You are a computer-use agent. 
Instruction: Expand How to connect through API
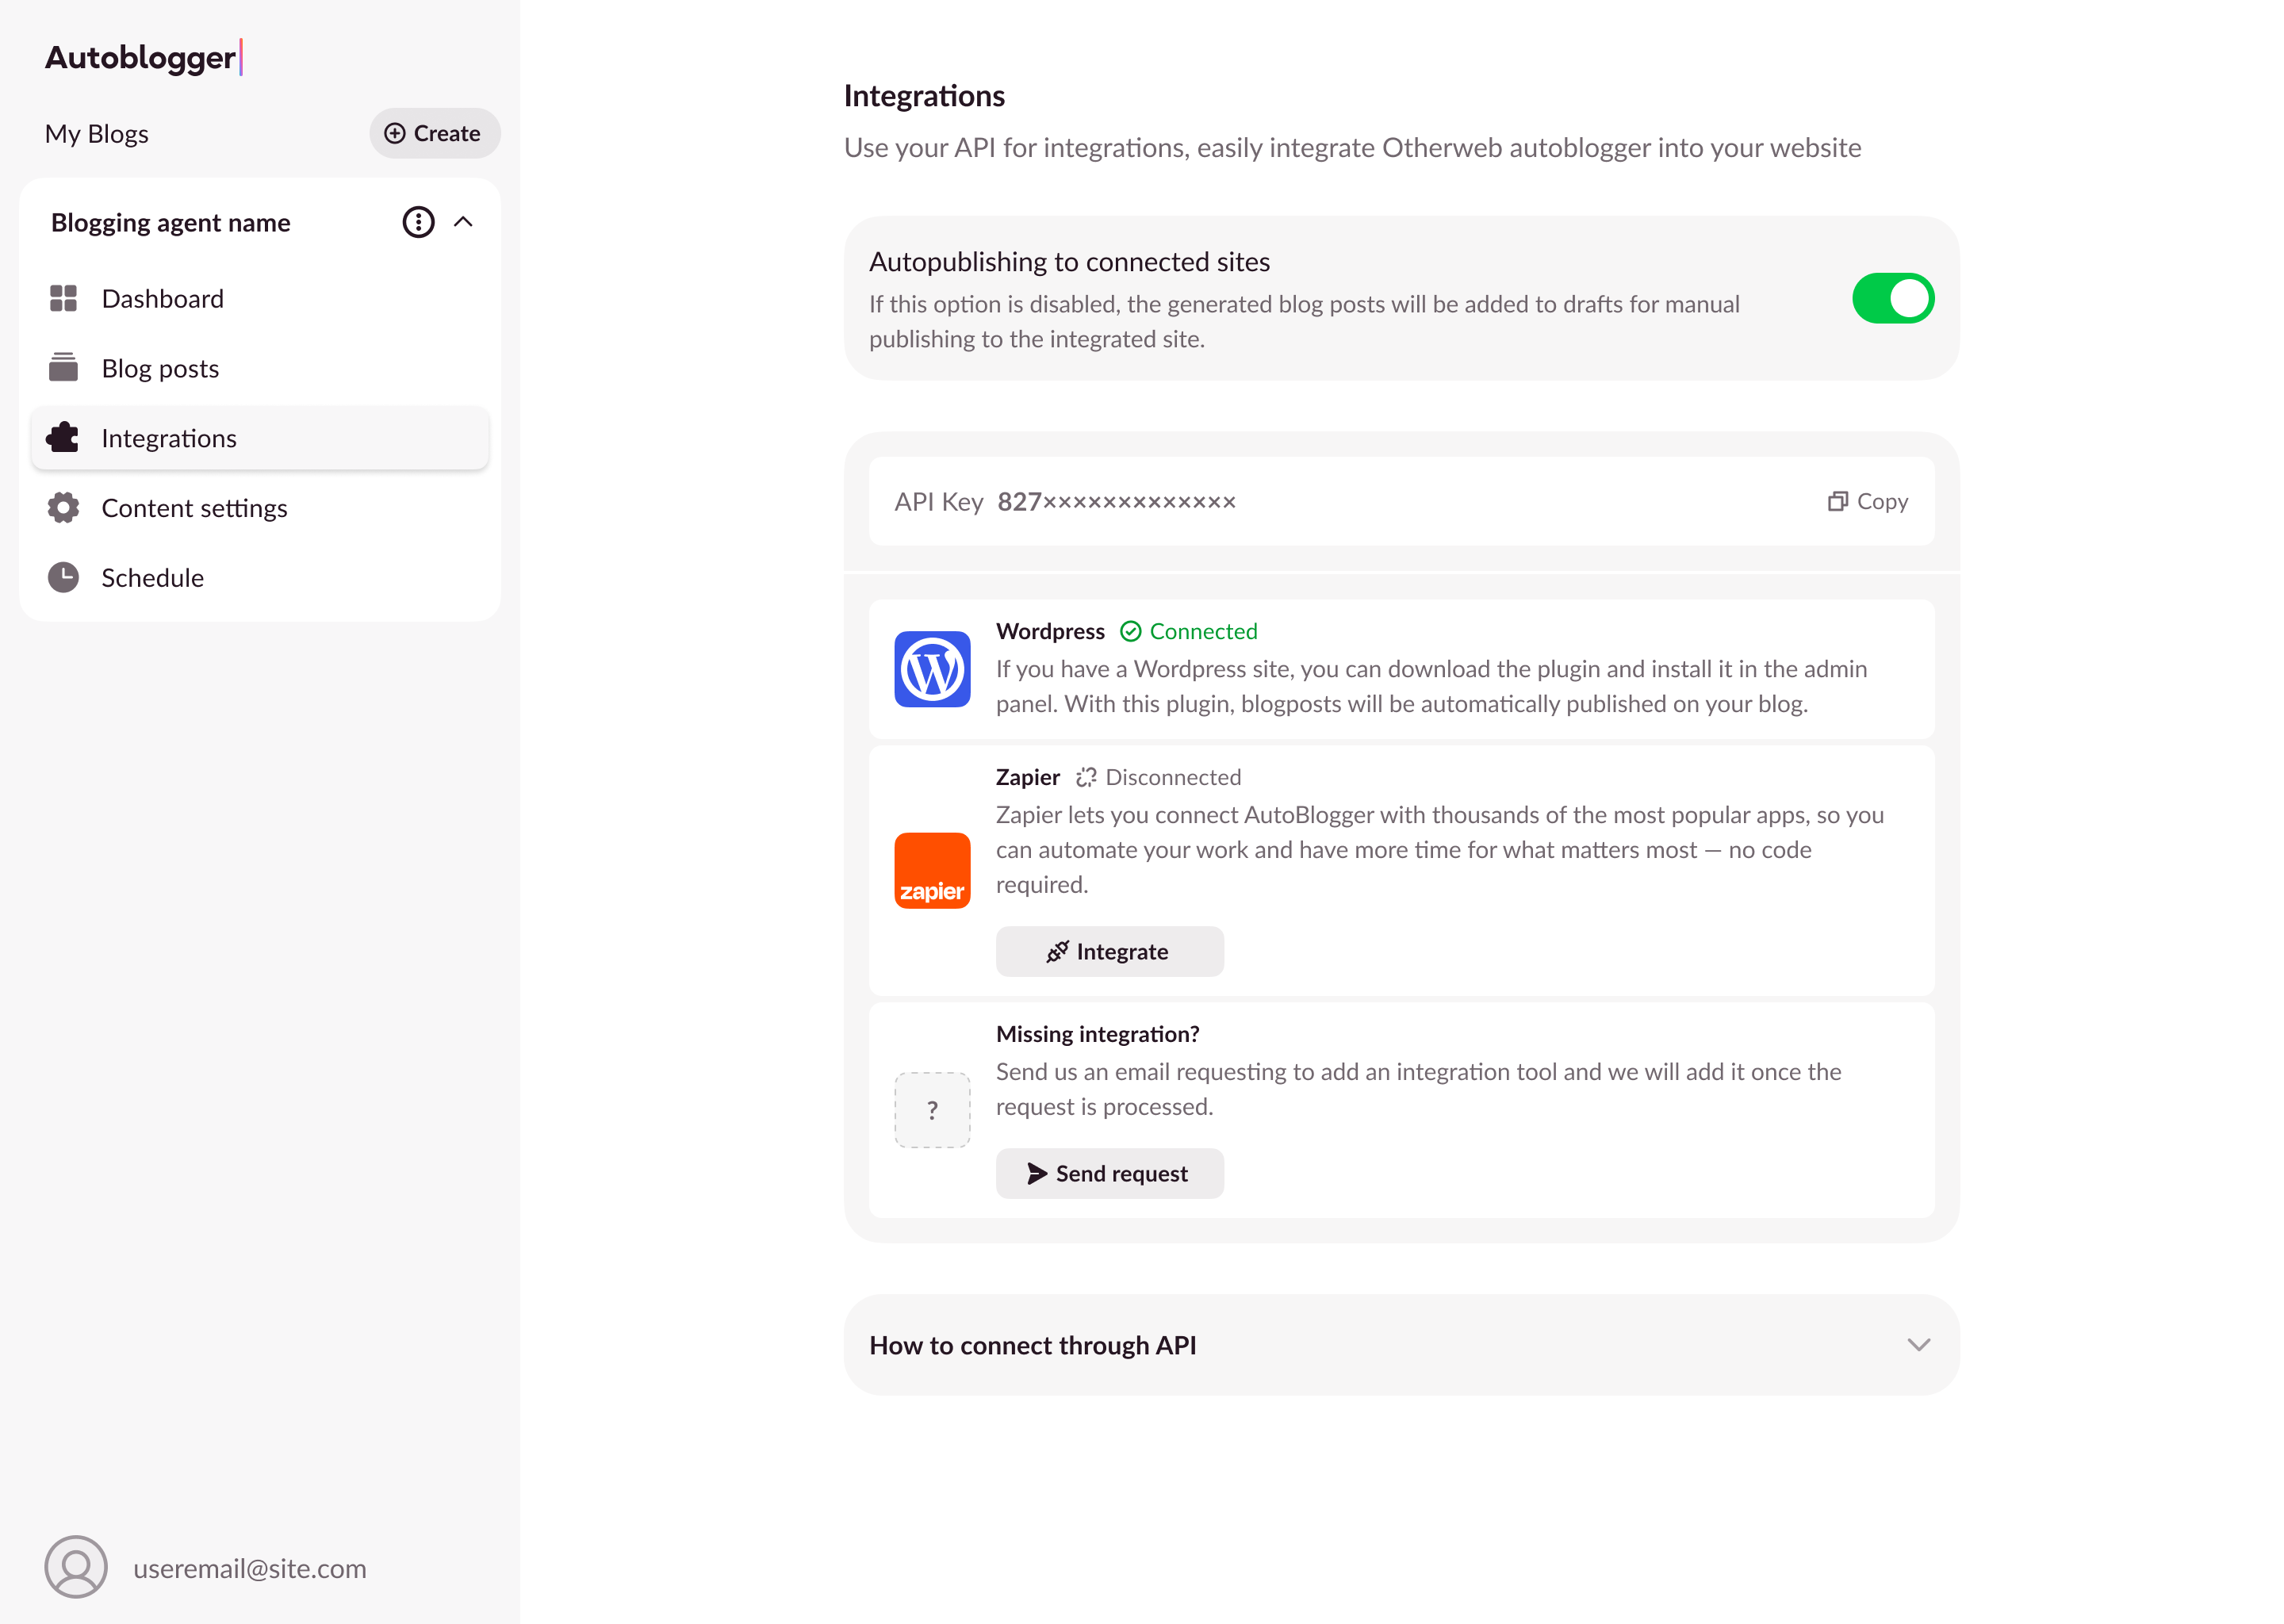pos(1917,1345)
